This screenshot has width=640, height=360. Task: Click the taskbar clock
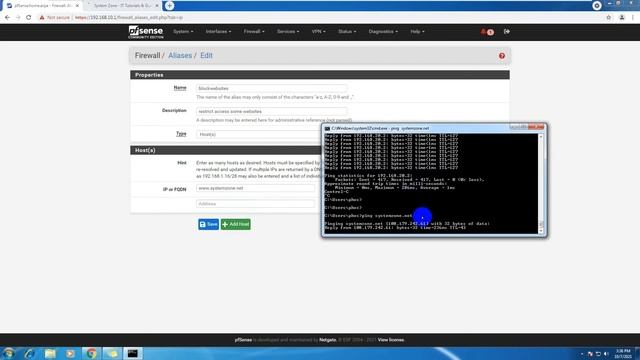pos(623,353)
